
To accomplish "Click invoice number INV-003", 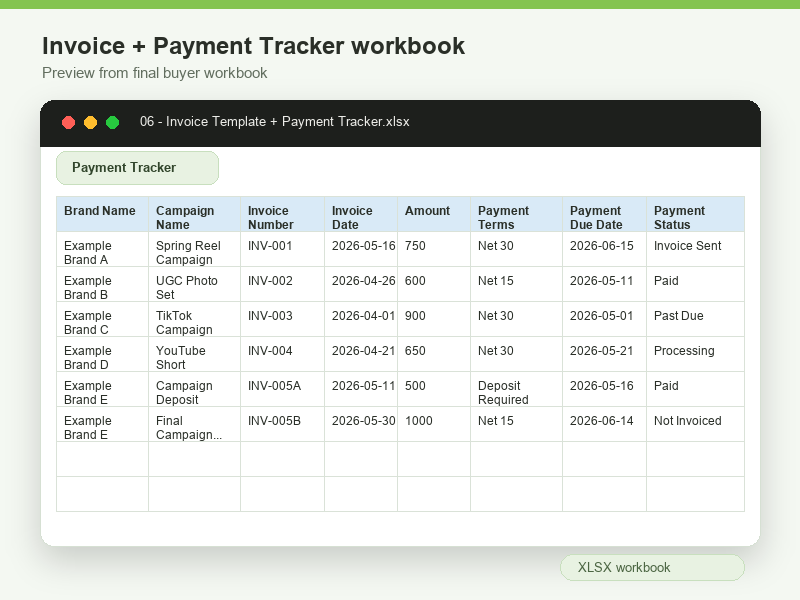I will click(x=282, y=319).
